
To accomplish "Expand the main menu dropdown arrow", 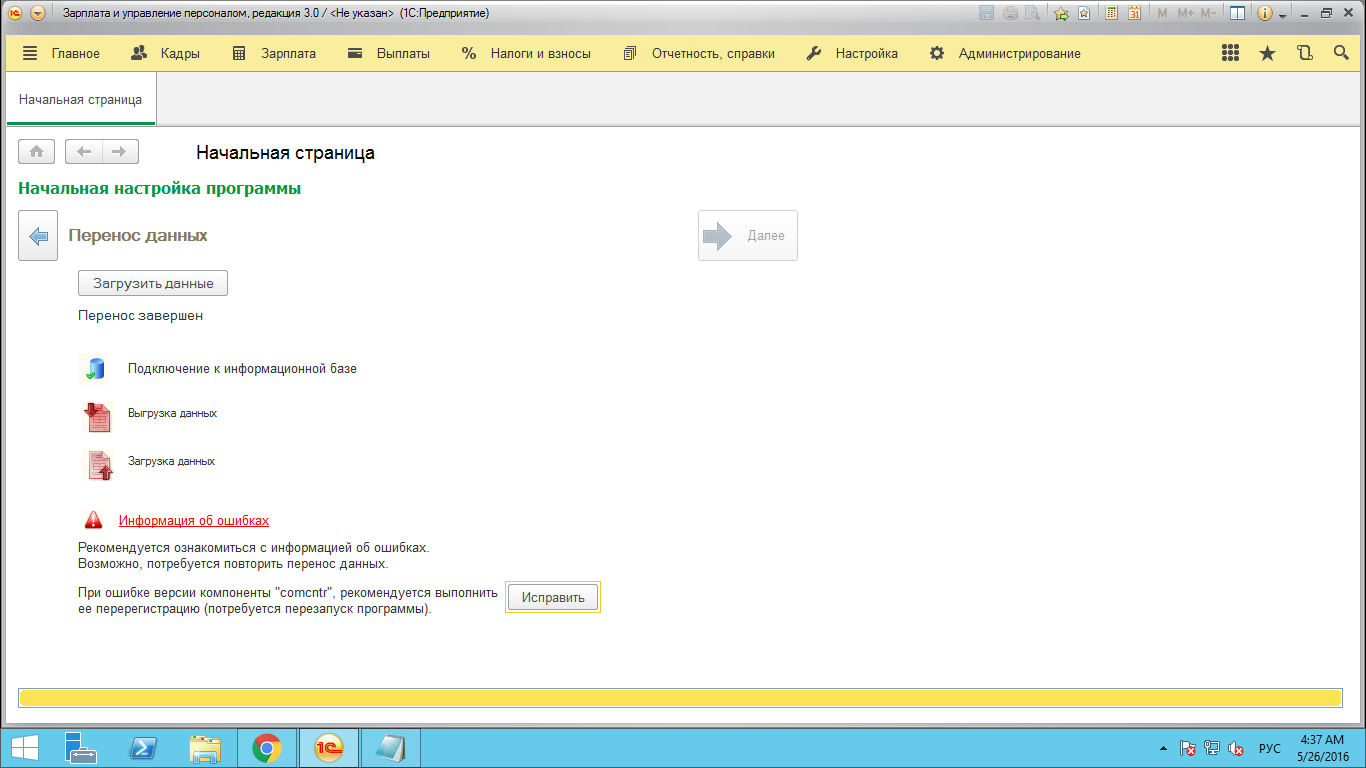I will coord(38,13).
